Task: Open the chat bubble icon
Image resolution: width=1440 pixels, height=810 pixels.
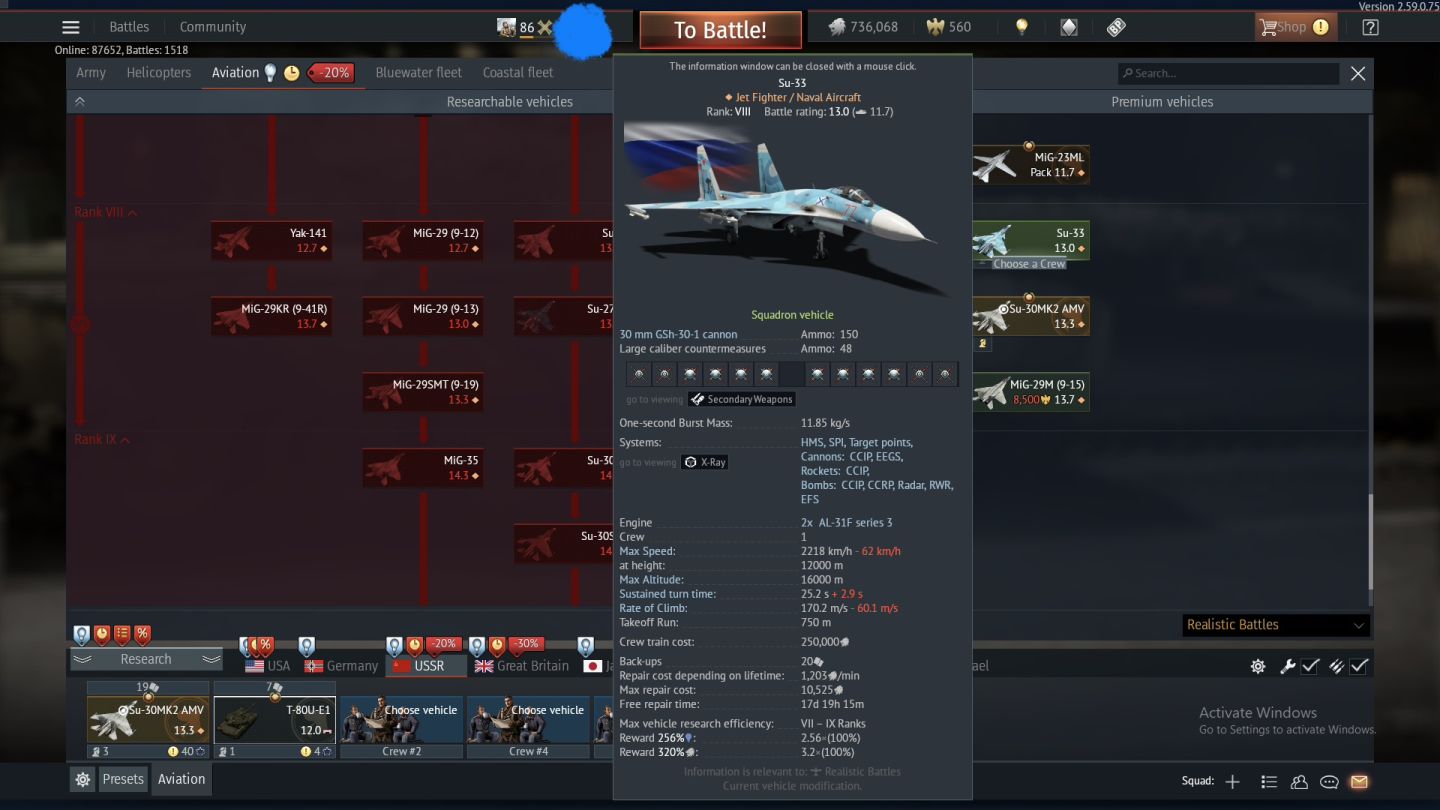Action: coord(1329,781)
